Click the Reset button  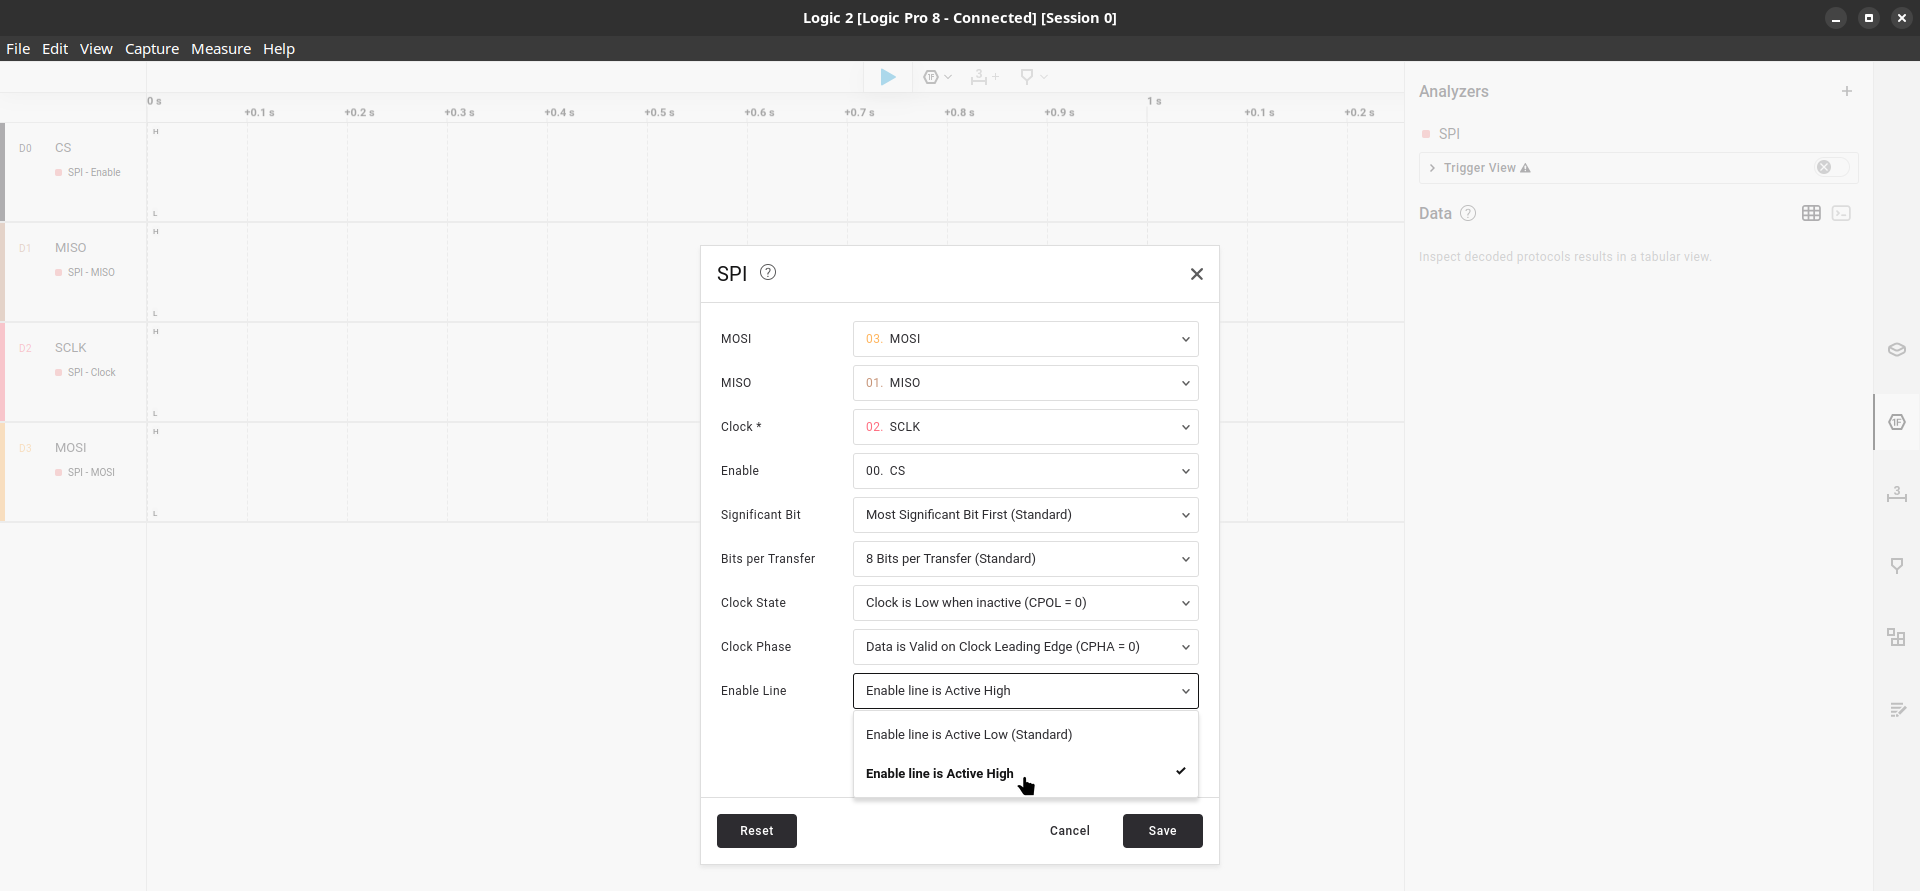click(x=757, y=831)
